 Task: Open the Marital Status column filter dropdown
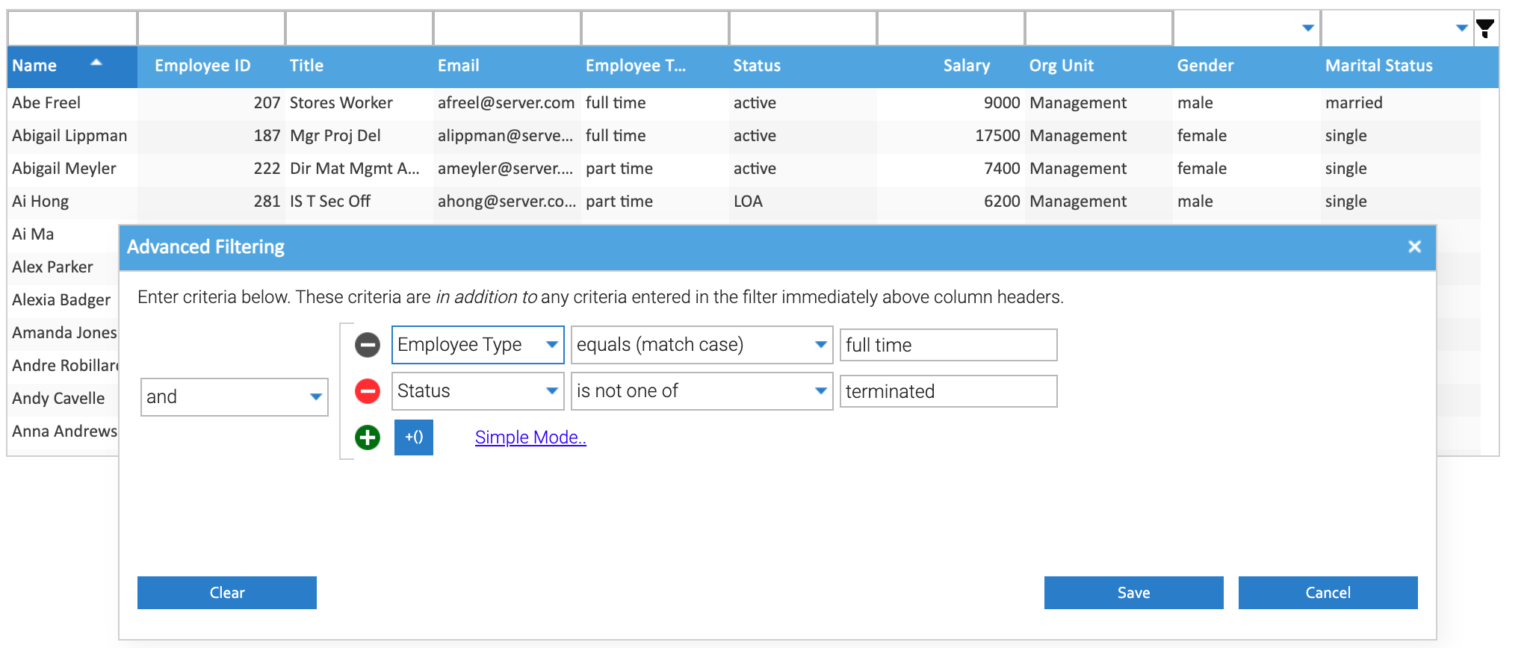click(1461, 29)
